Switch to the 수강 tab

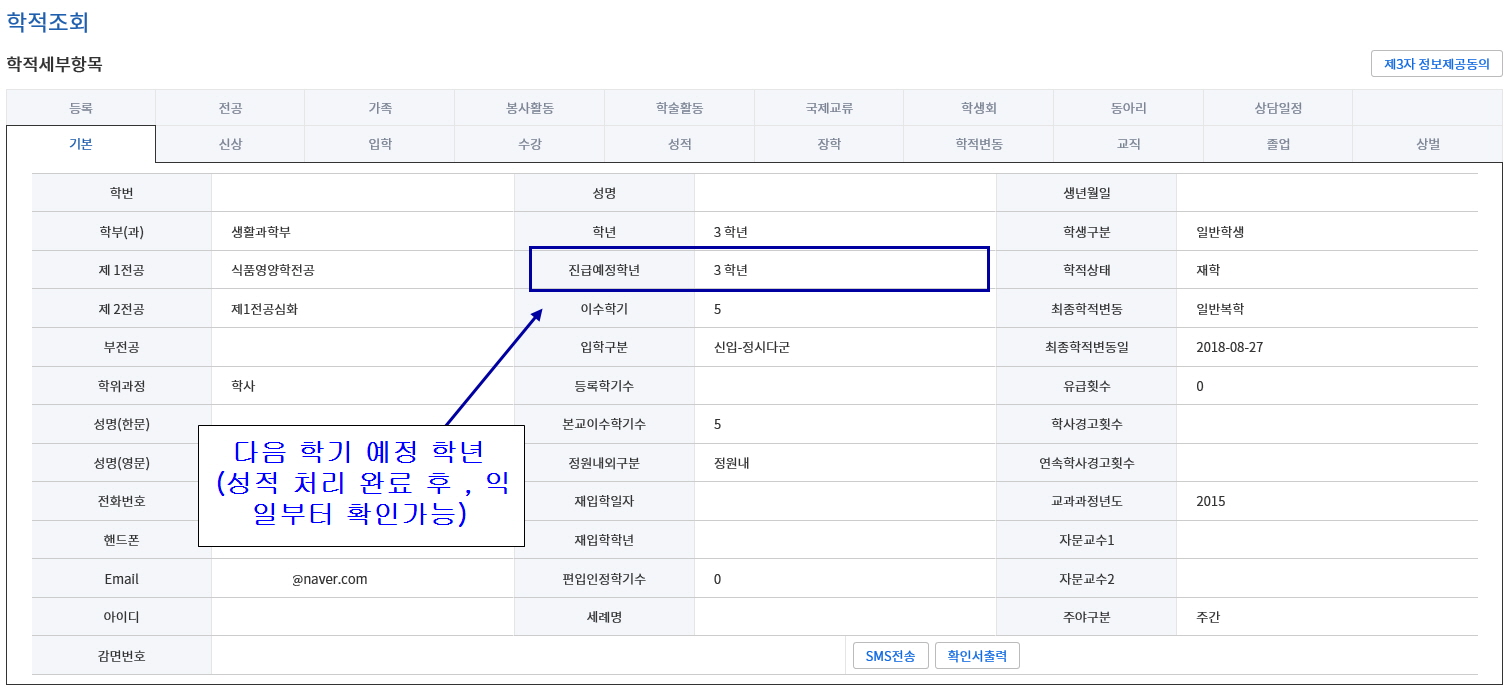[x=530, y=144]
